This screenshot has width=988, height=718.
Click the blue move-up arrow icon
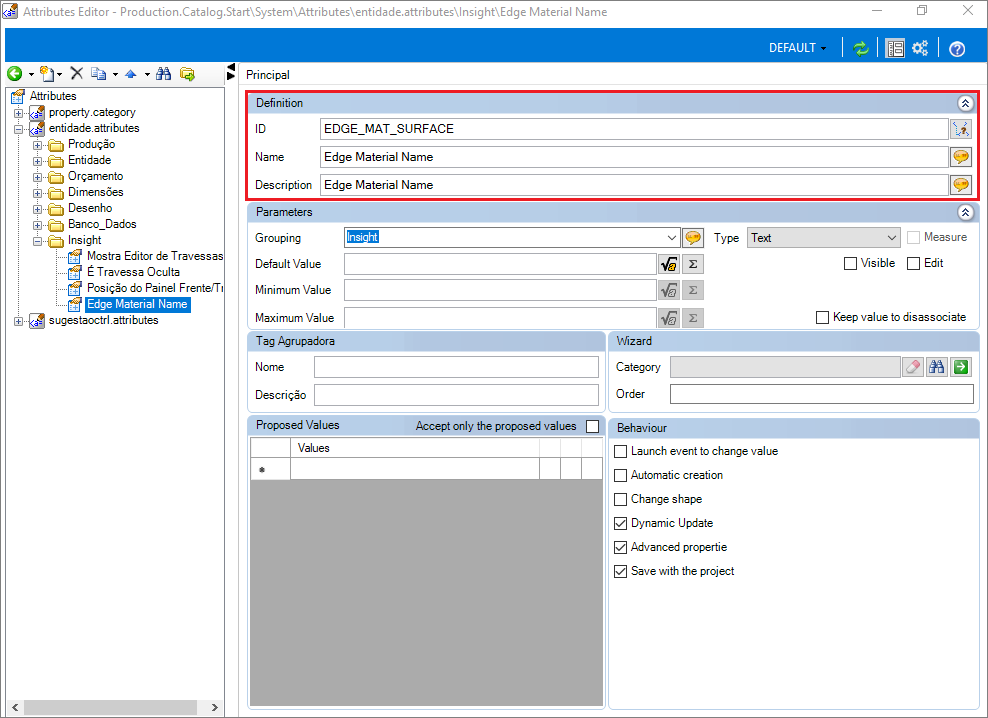[x=131, y=74]
